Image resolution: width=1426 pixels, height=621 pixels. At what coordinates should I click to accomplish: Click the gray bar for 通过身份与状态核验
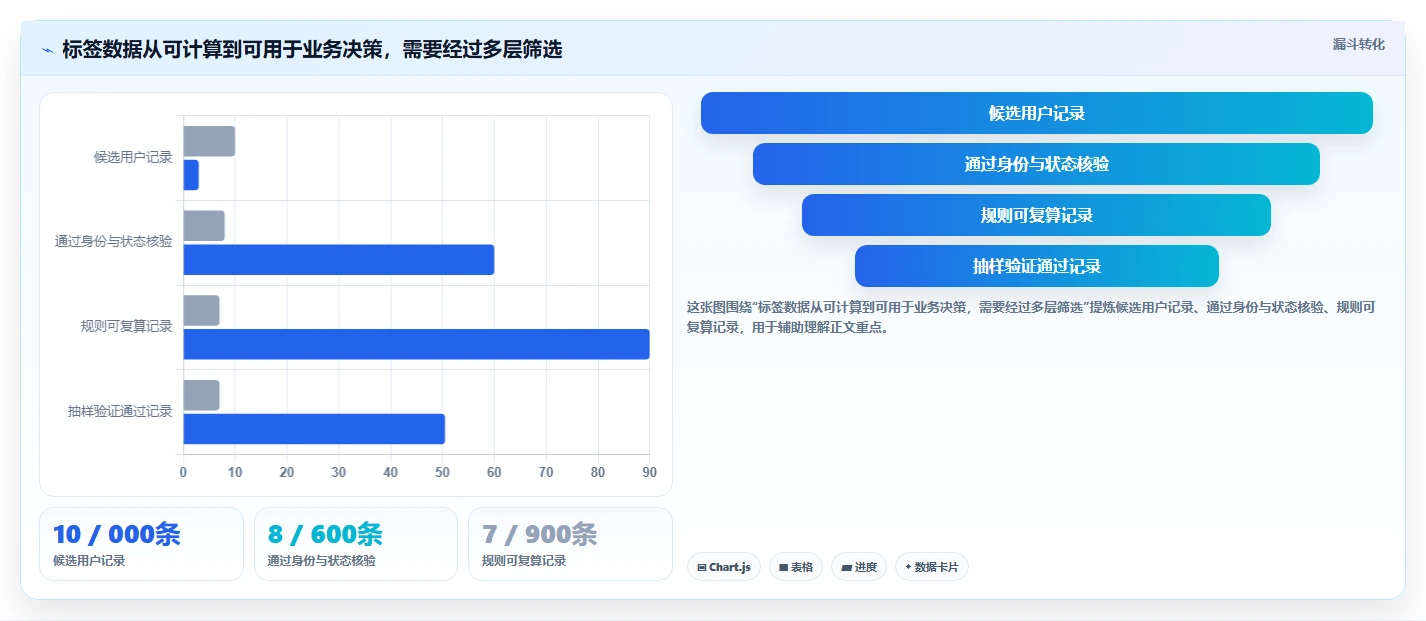click(204, 226)
